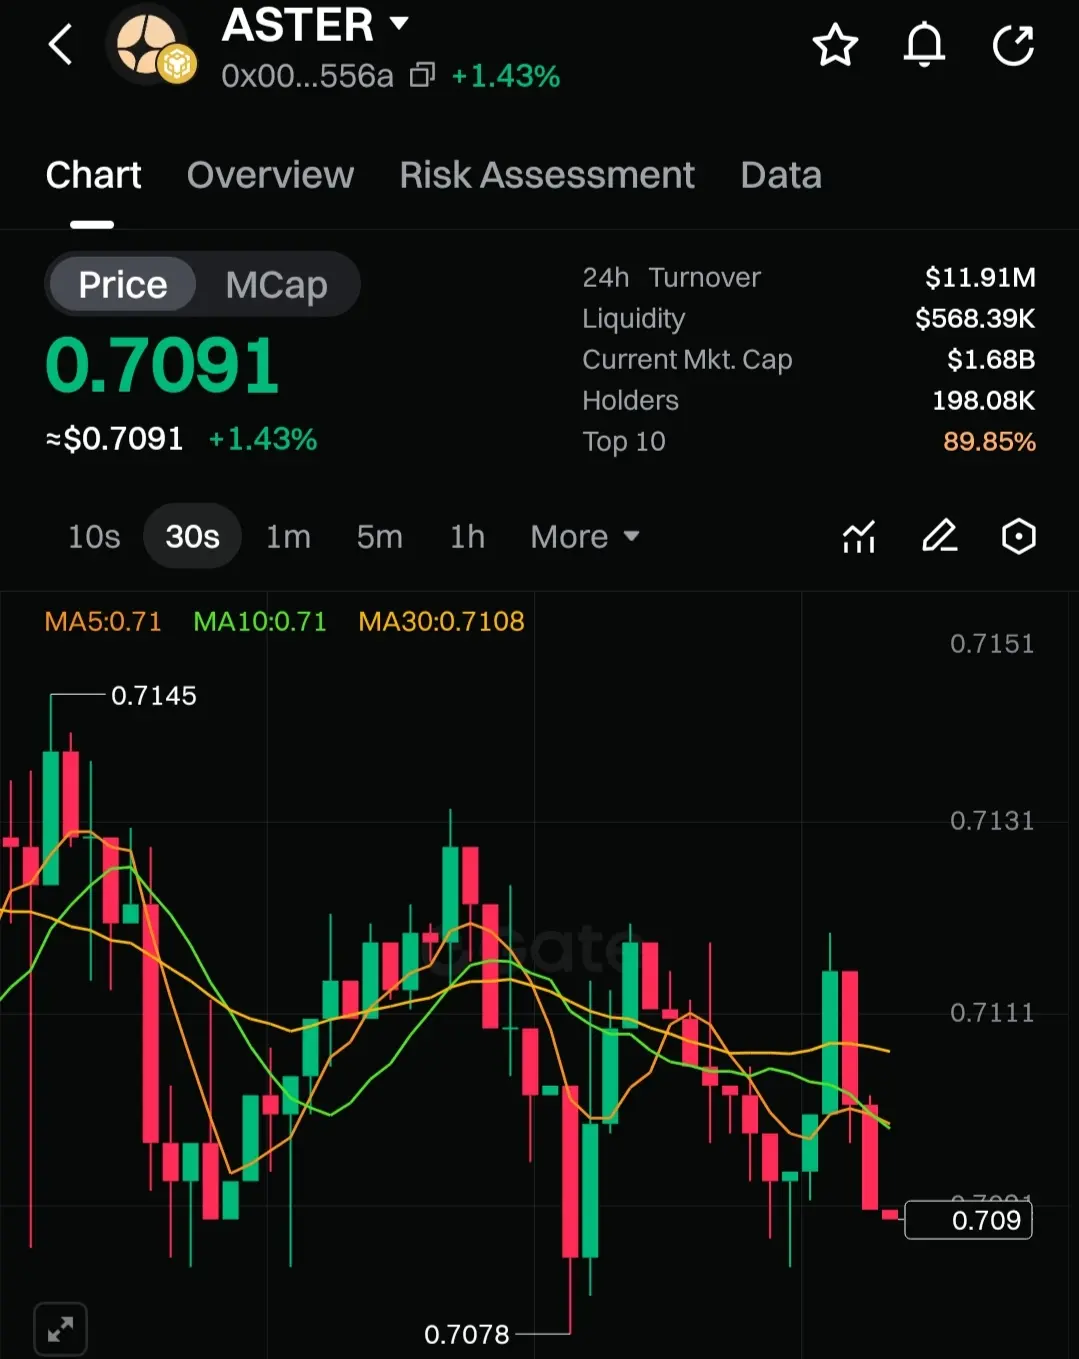The width and height of the screenshot is (1079, 1359).
Task: Tap the ≈$0.7091 dollar price
Action: coord(115,439)
